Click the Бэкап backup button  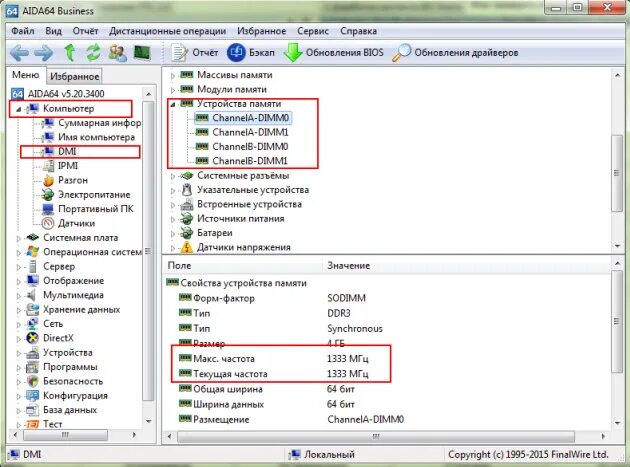(x=251, y=53)
